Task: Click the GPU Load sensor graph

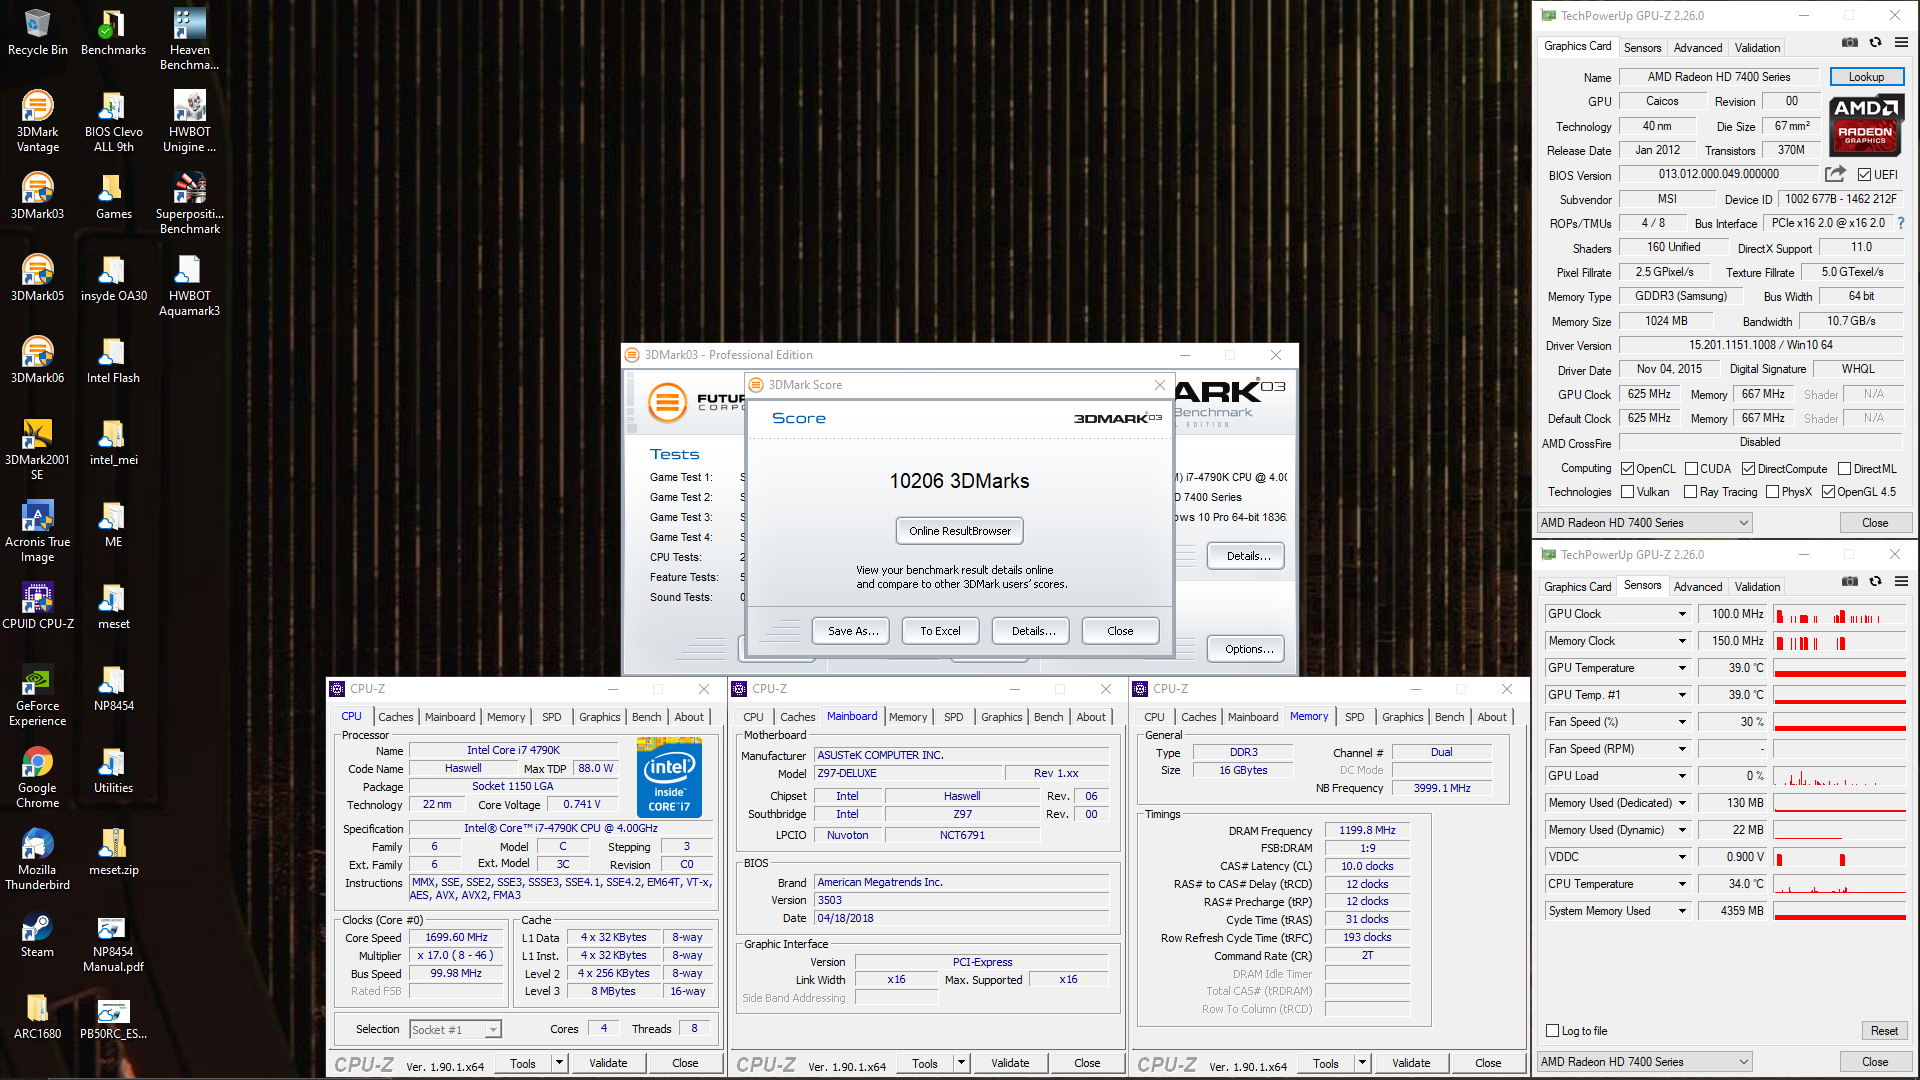Action: point(1840,776)
